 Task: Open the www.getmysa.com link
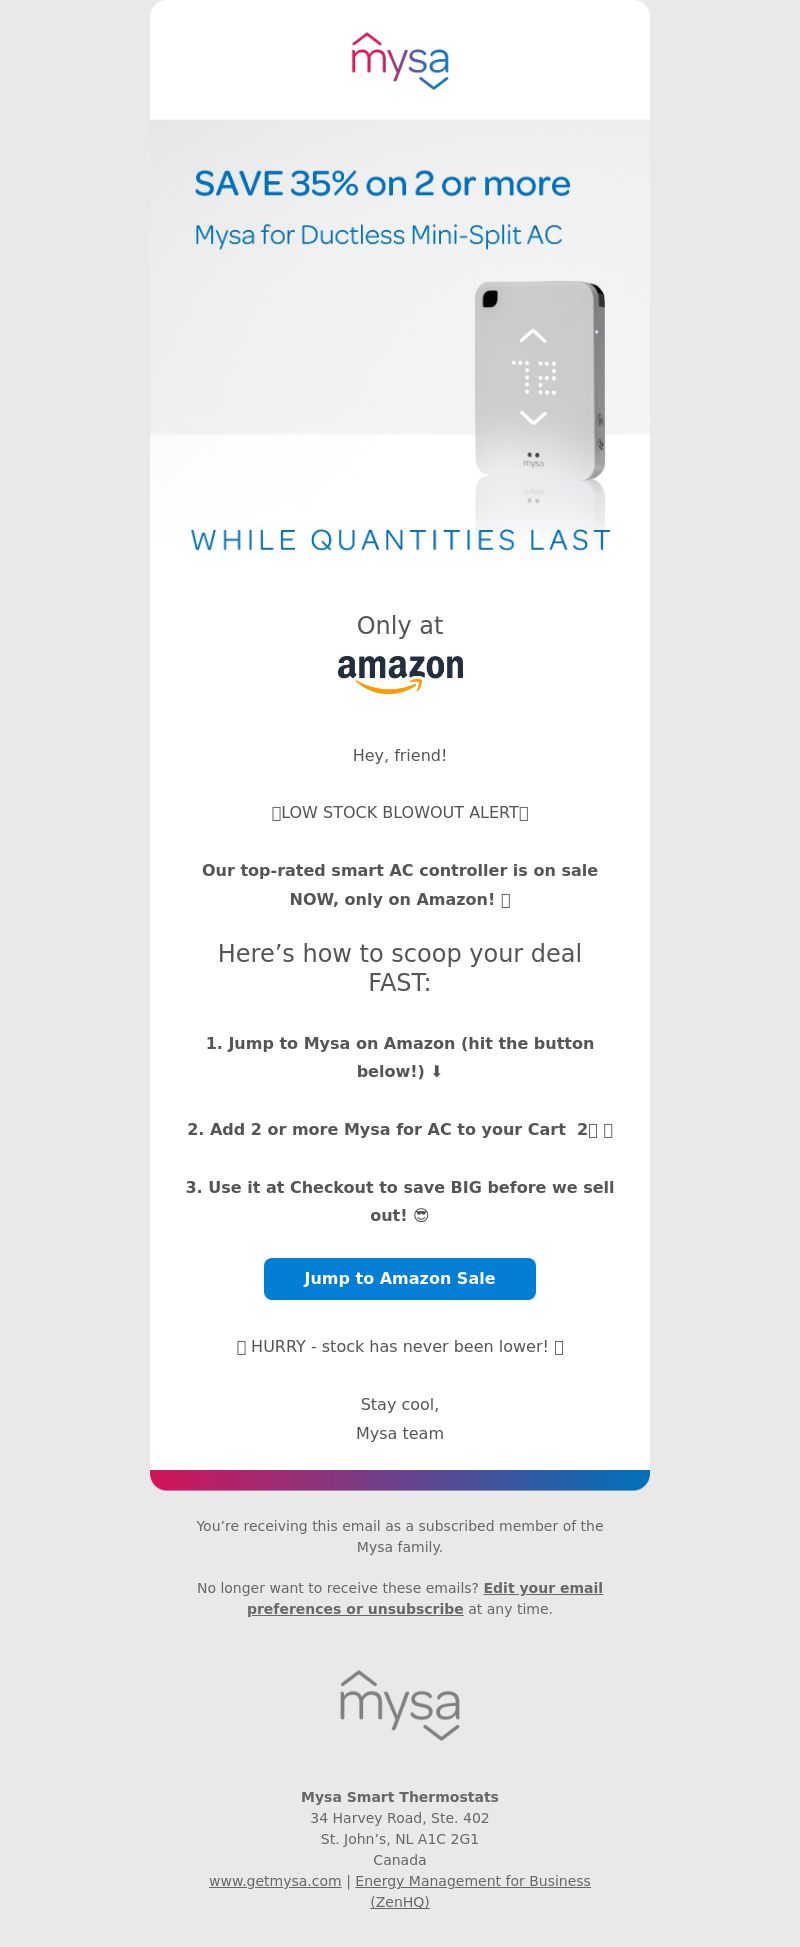click(275, 1881)
